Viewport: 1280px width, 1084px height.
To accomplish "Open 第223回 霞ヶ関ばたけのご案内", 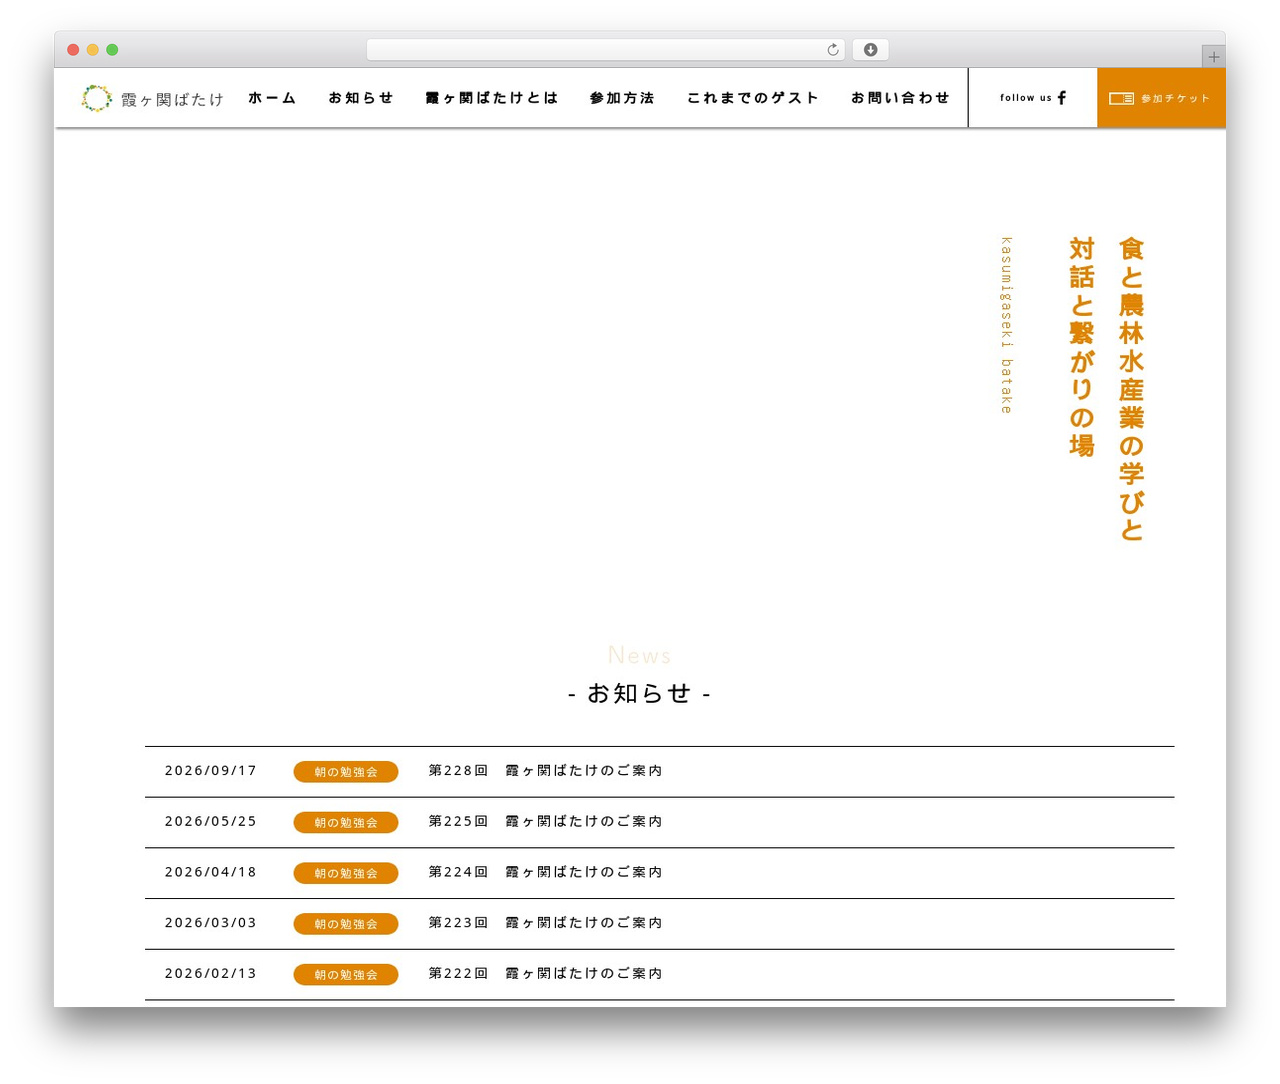I will point(546,923).
